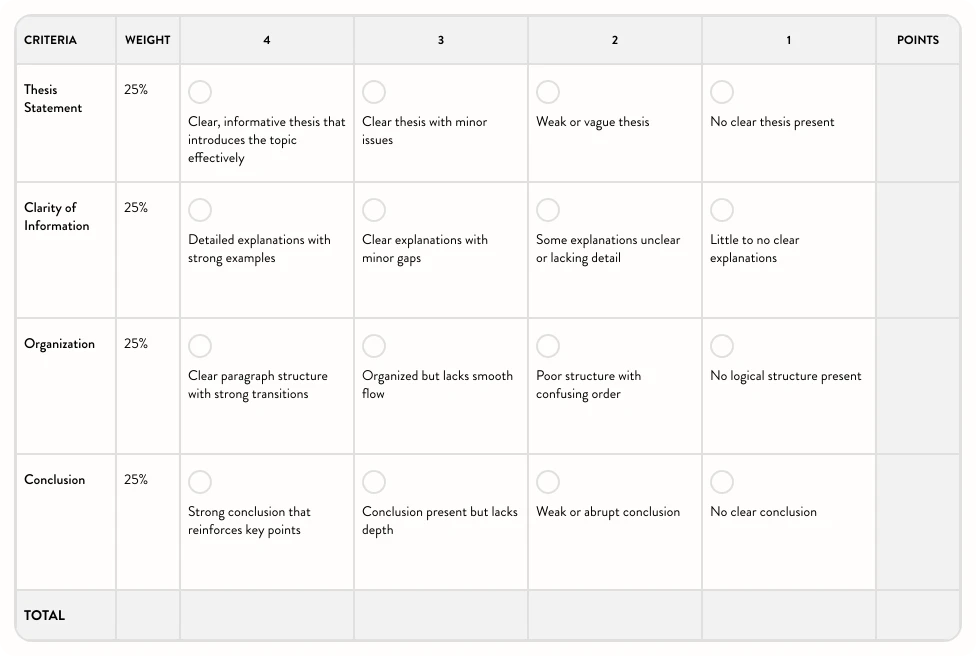Select "No clear conclusion" radio button
The height and width of the screenshot is (656, 976).
722,482
